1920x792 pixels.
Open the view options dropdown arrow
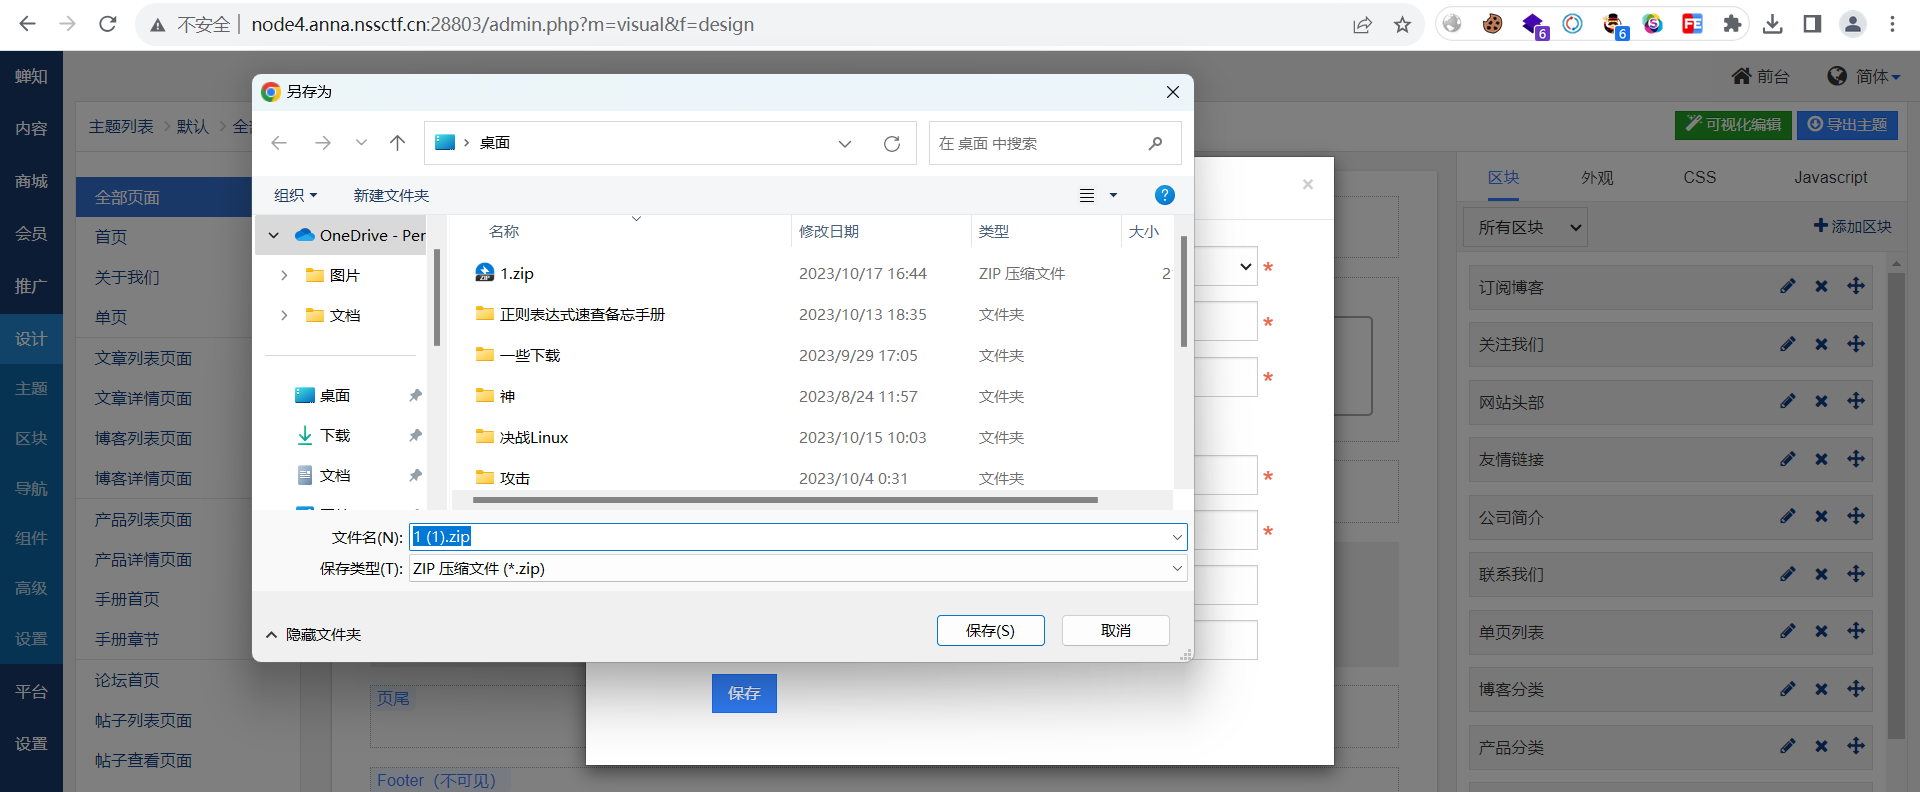[1113, 195]
